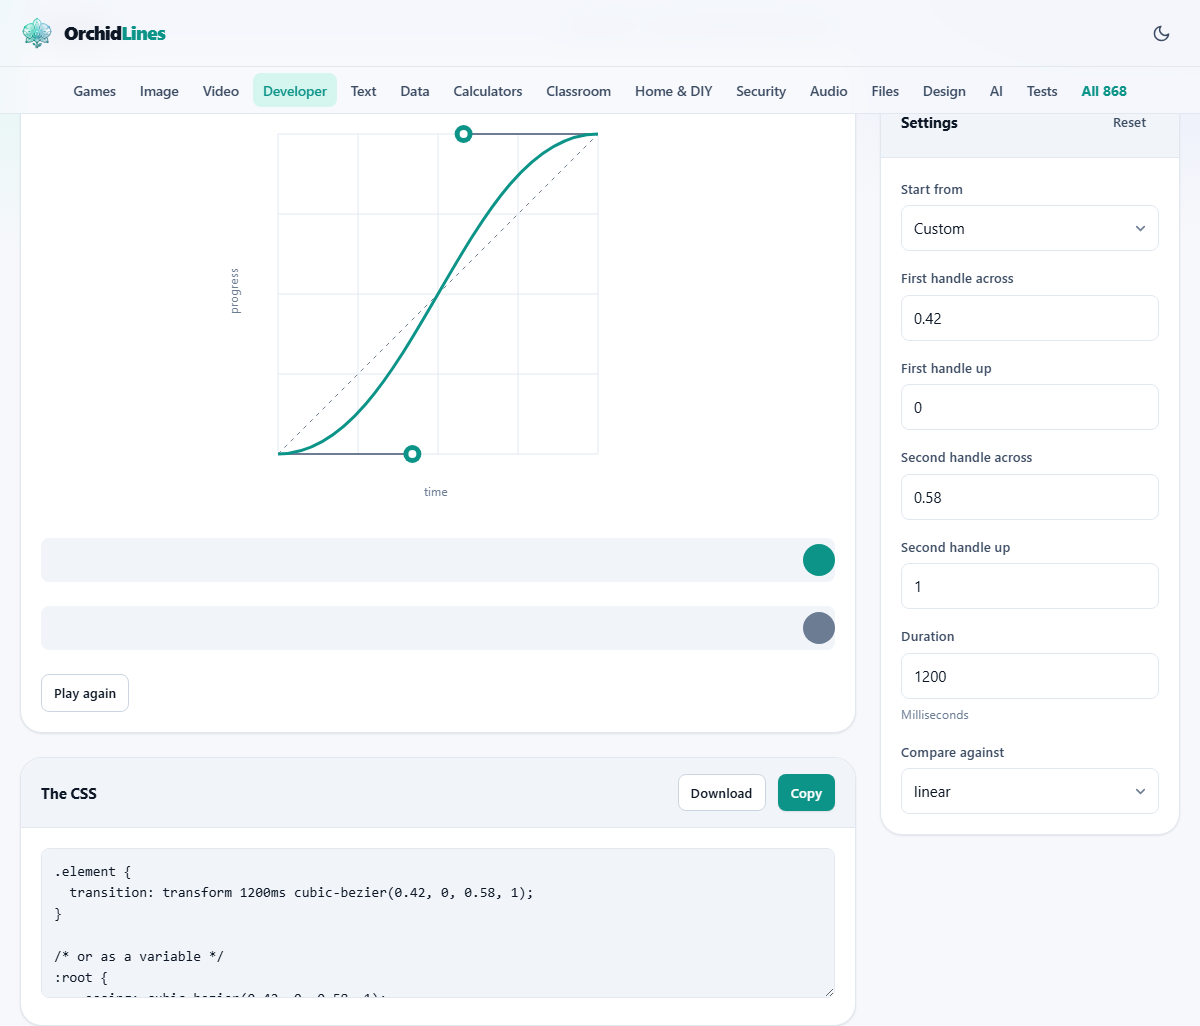This screenshot has width=1200, height=1026.
Task: Grab the bottom bezier control handle
Action: [x=412, y=454]
